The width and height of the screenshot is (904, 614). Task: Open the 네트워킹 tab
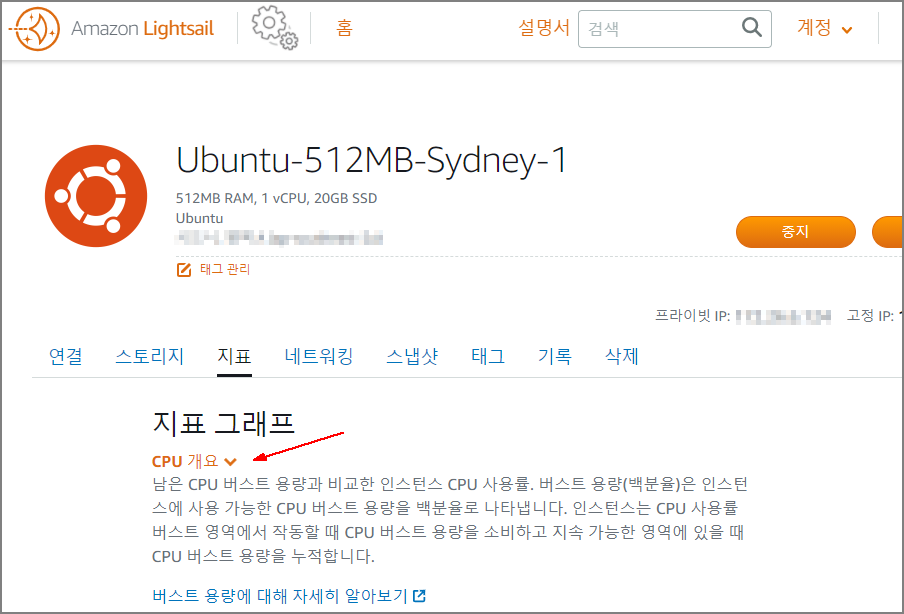click(x=319, y=356)
